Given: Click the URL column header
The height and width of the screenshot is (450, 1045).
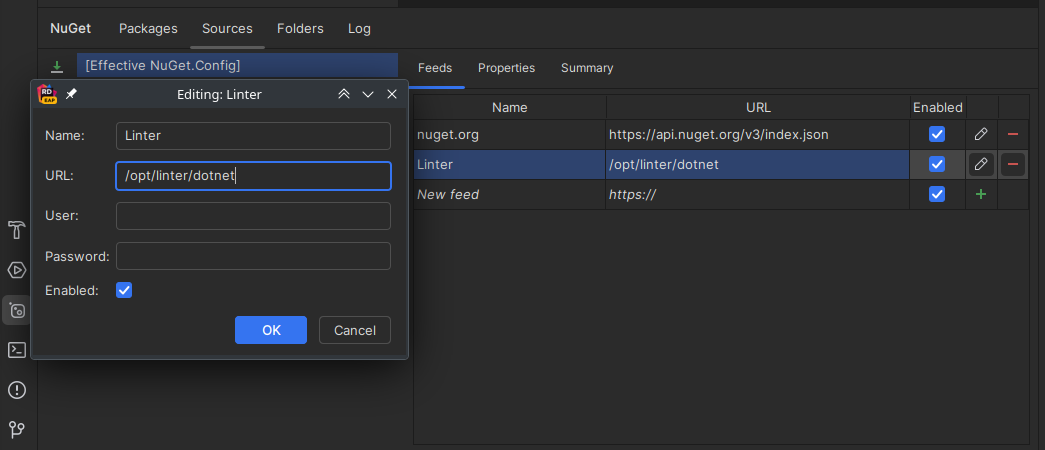Looking at the screenshot, I should tap(758, 107).
